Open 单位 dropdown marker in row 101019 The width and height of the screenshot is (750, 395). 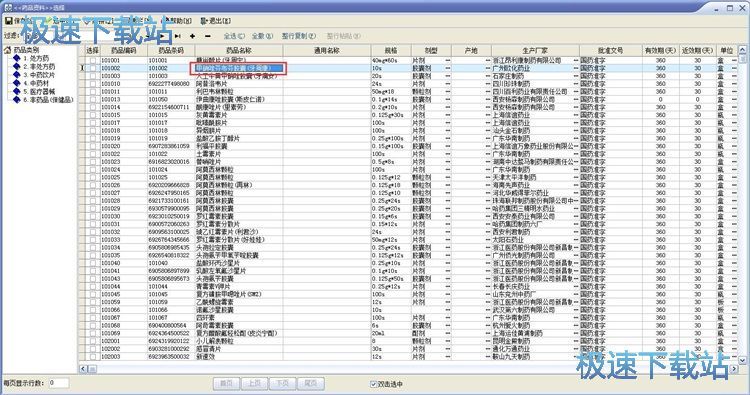(x=734, y=139)
